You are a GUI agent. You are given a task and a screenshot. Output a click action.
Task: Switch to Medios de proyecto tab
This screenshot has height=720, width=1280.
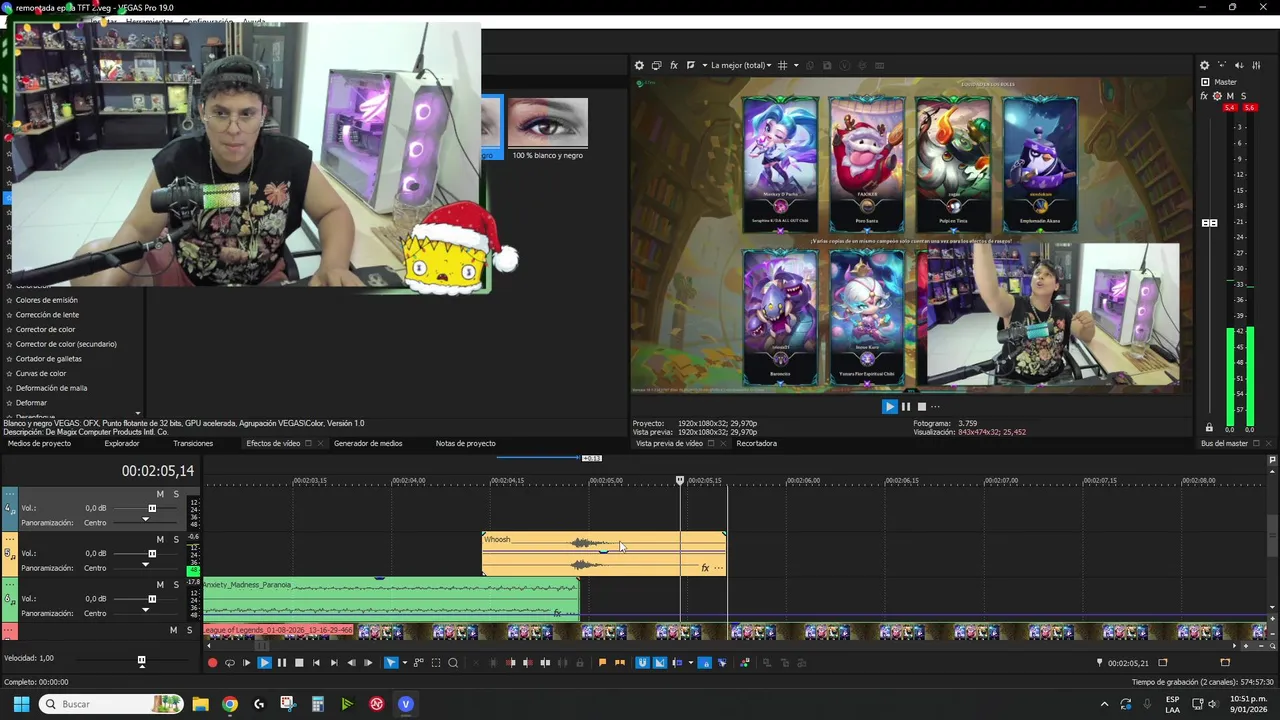click(39, 443)
